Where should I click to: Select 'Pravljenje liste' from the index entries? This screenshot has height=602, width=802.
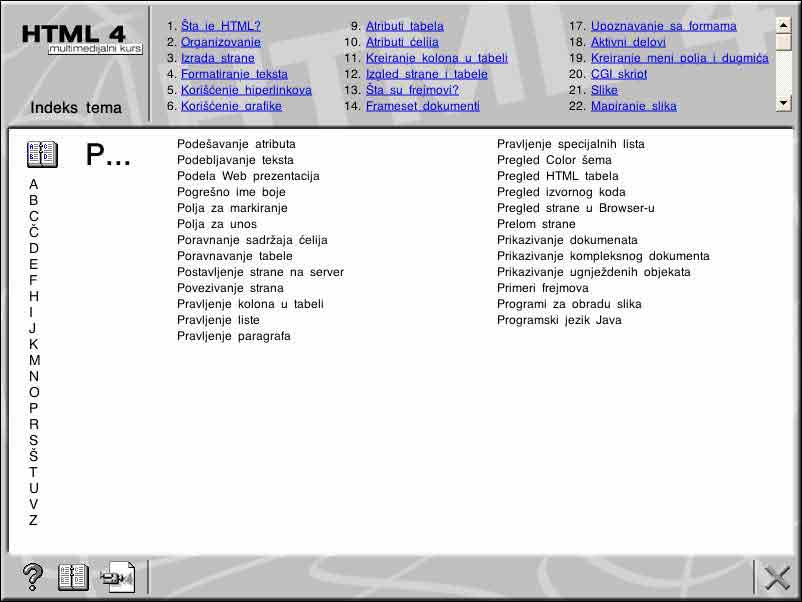221,320
